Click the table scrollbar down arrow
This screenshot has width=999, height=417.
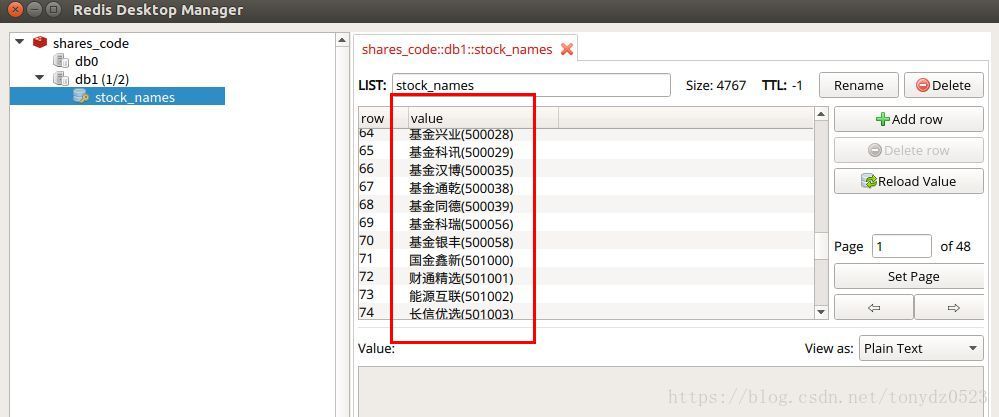pos(821,312)
